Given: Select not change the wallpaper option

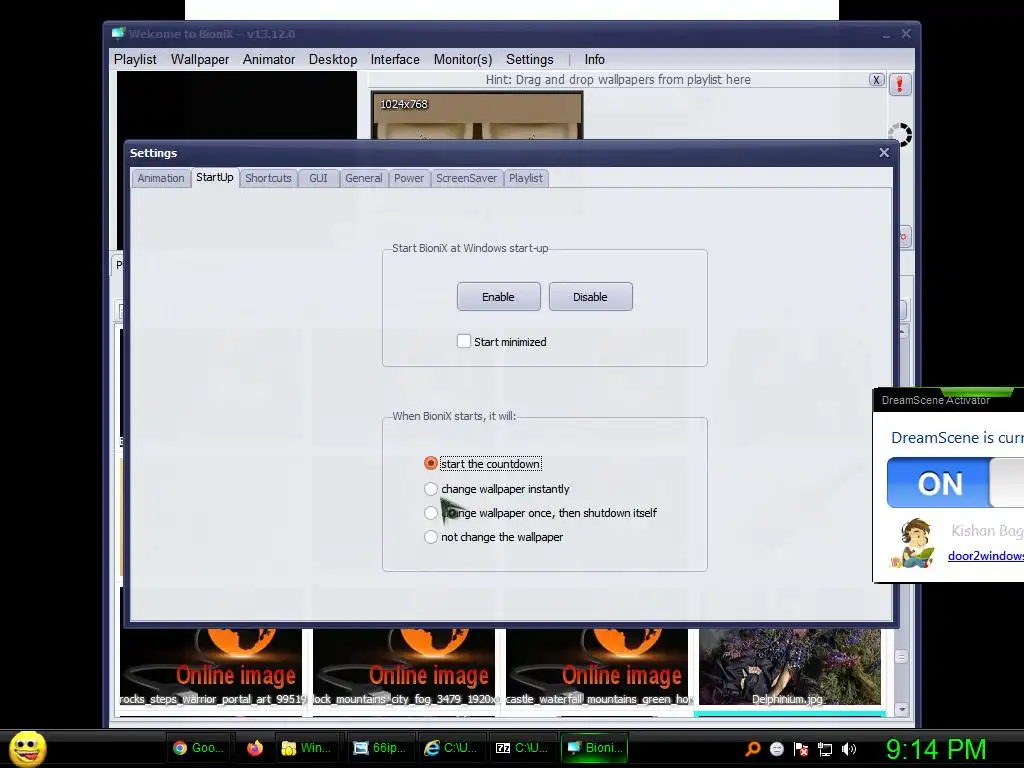Looking at the screenshot, I should [430, 537].
